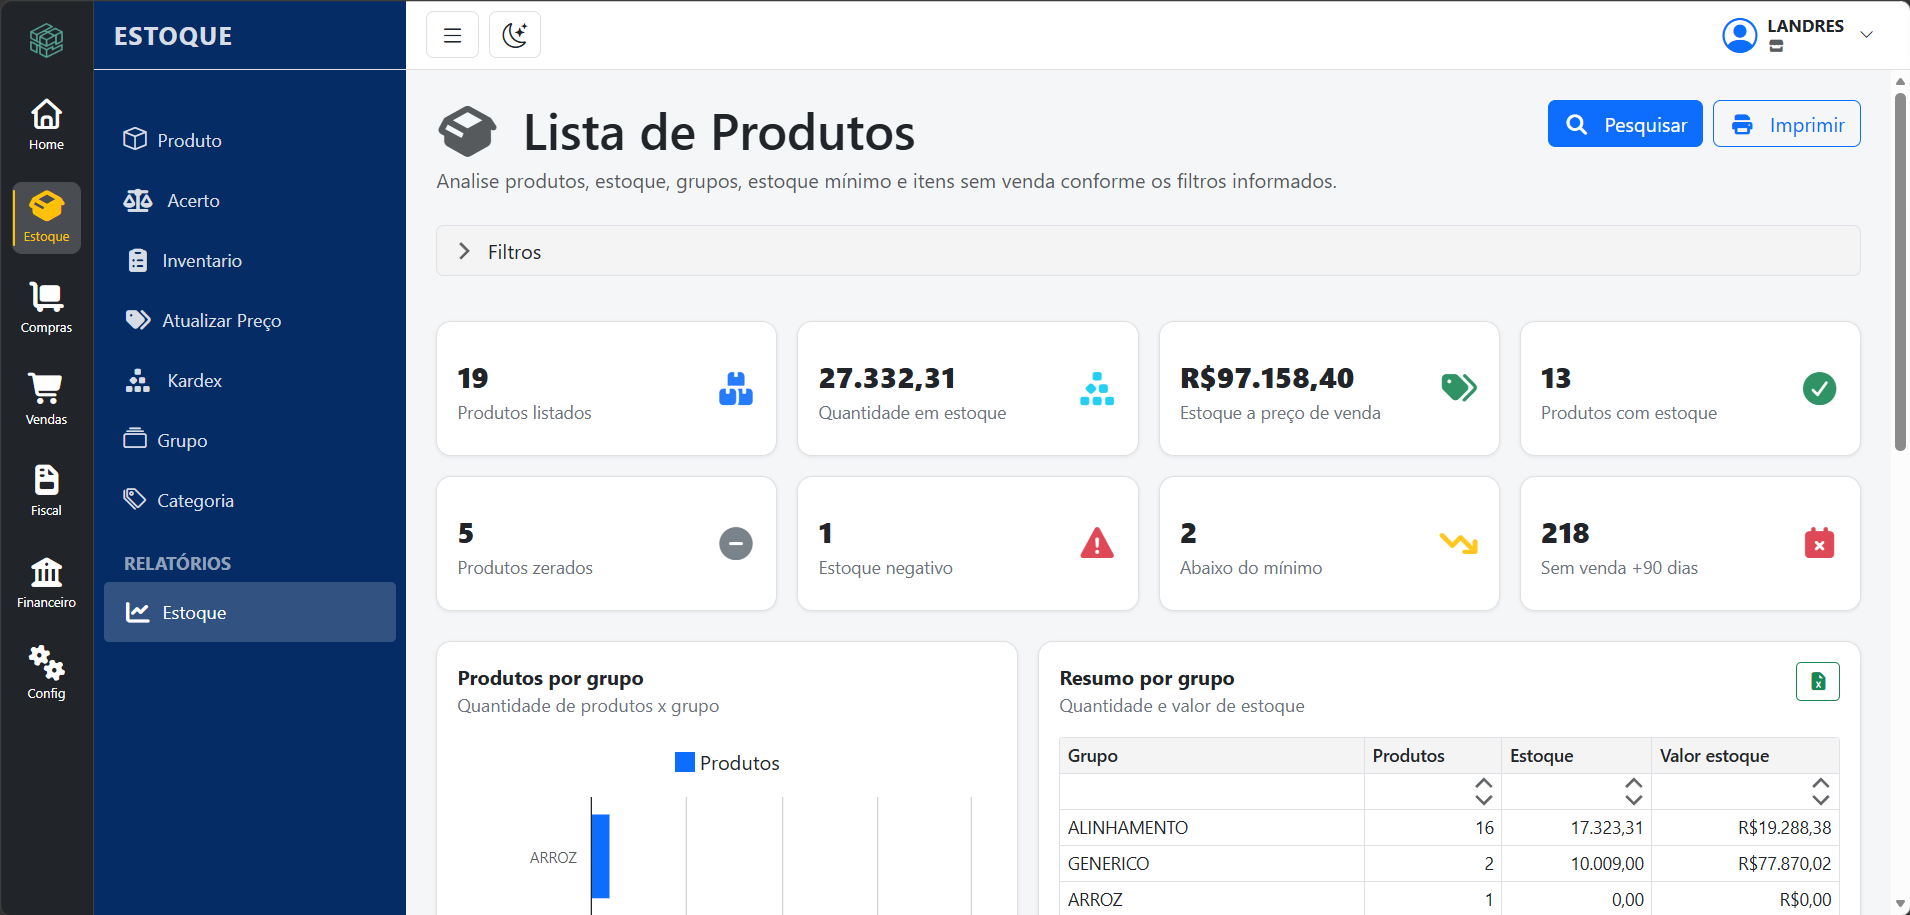1910x915 pixels.
Task: Click the page vertical scrollbar
Action: click(x=1900, y=270)
